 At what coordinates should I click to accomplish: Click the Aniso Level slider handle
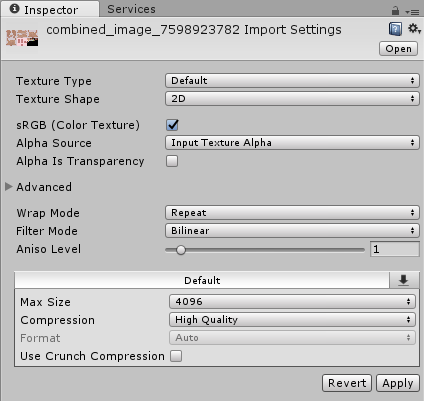181,250
